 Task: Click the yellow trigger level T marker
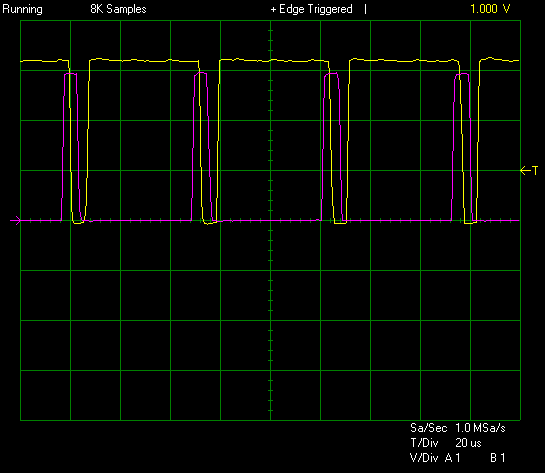tap(529, 171)
